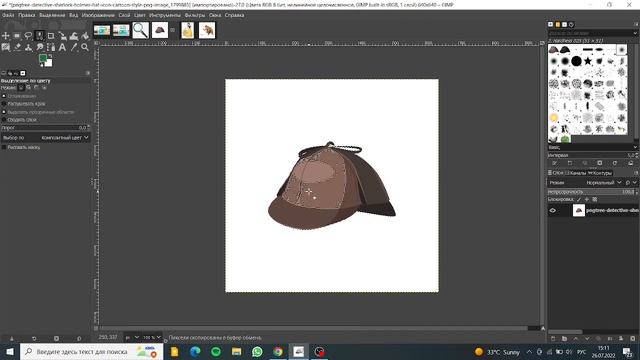Choose Intersect selection mode icon
This screenshot has height=360, width=640.
(x=44, y=88)
